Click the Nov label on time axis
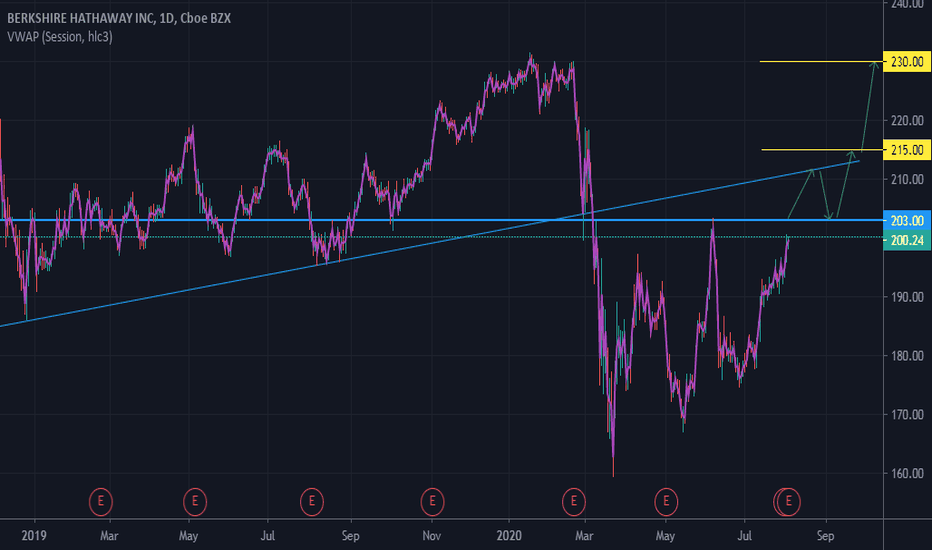The height and width of the screenshot is (550, 932). [432, 536]
